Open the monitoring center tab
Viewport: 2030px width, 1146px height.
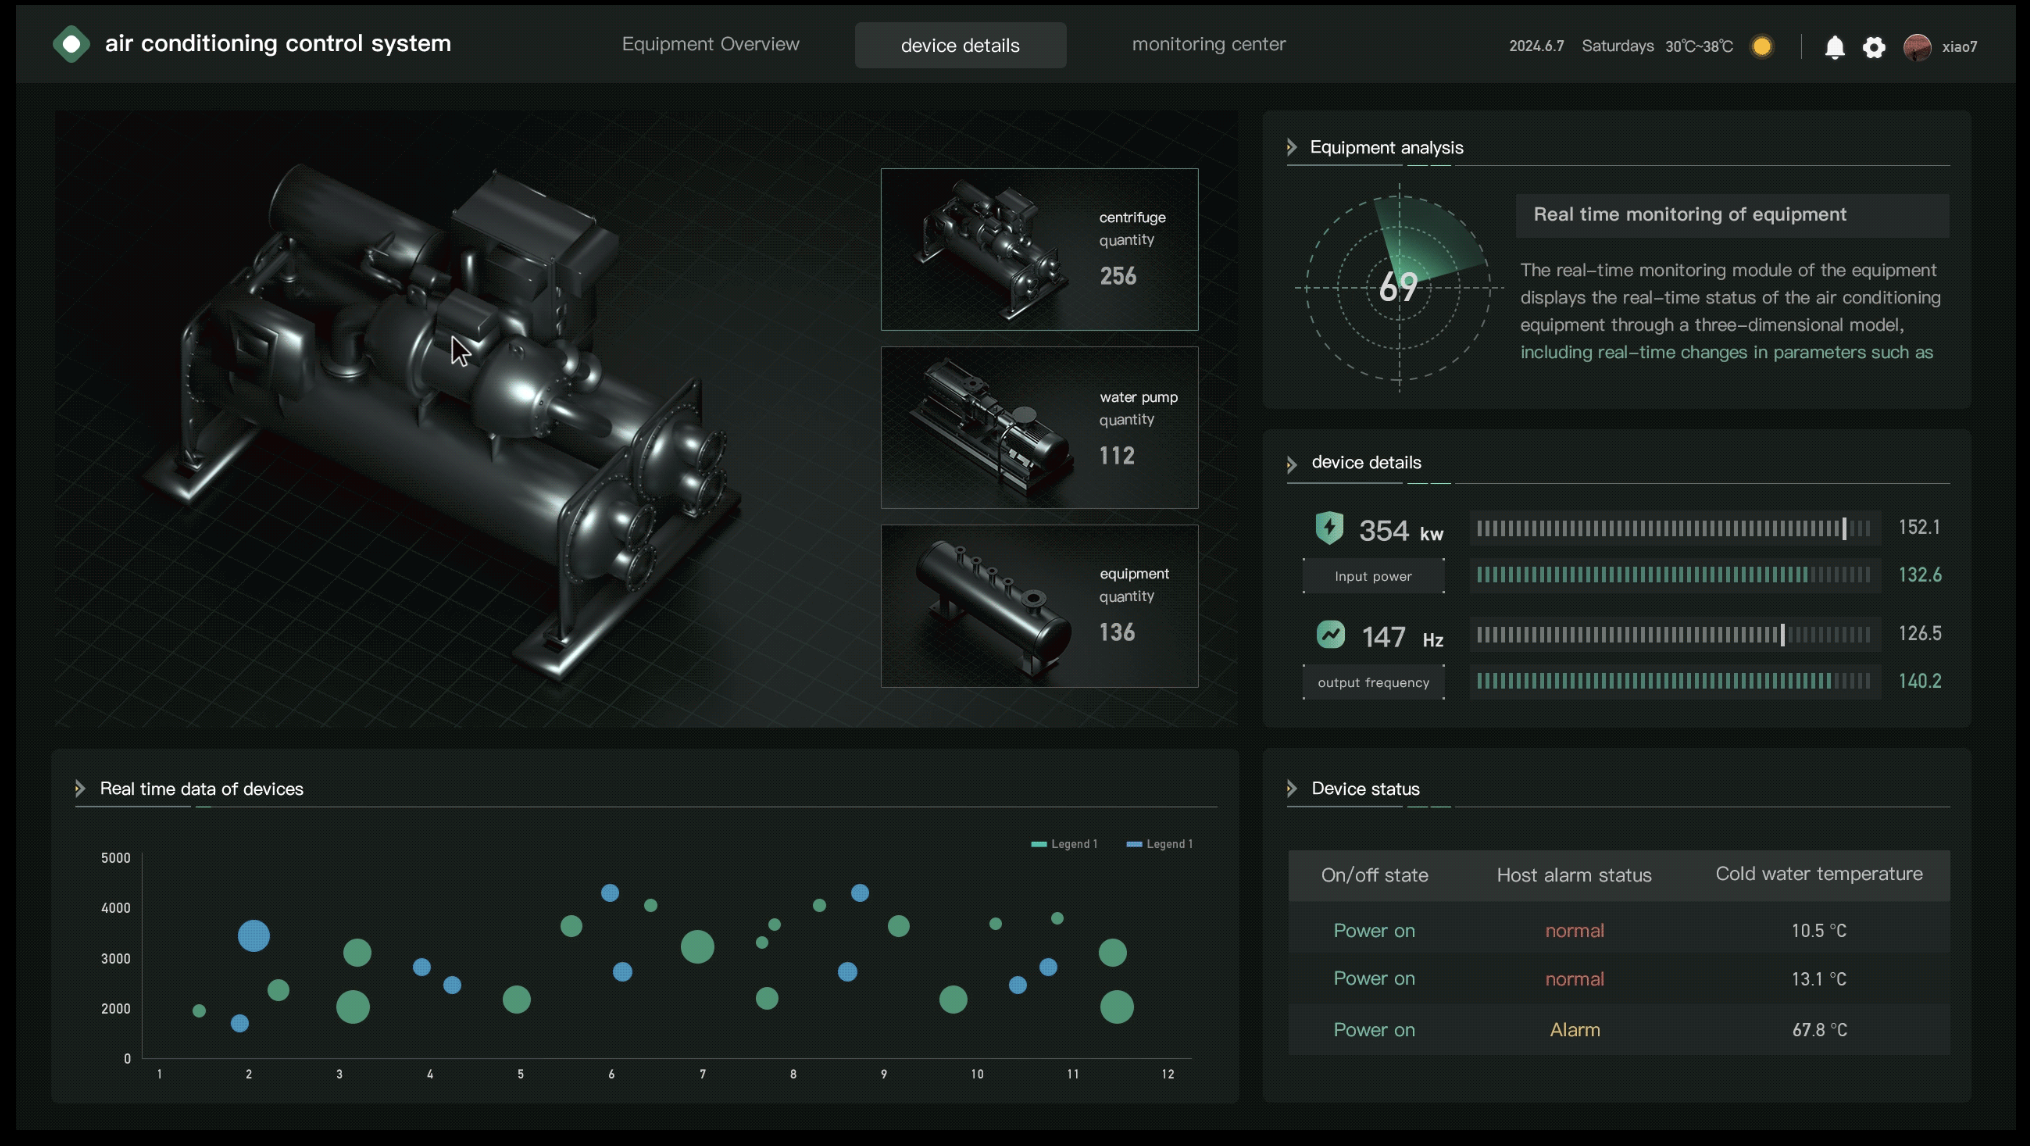(1208, 45)
